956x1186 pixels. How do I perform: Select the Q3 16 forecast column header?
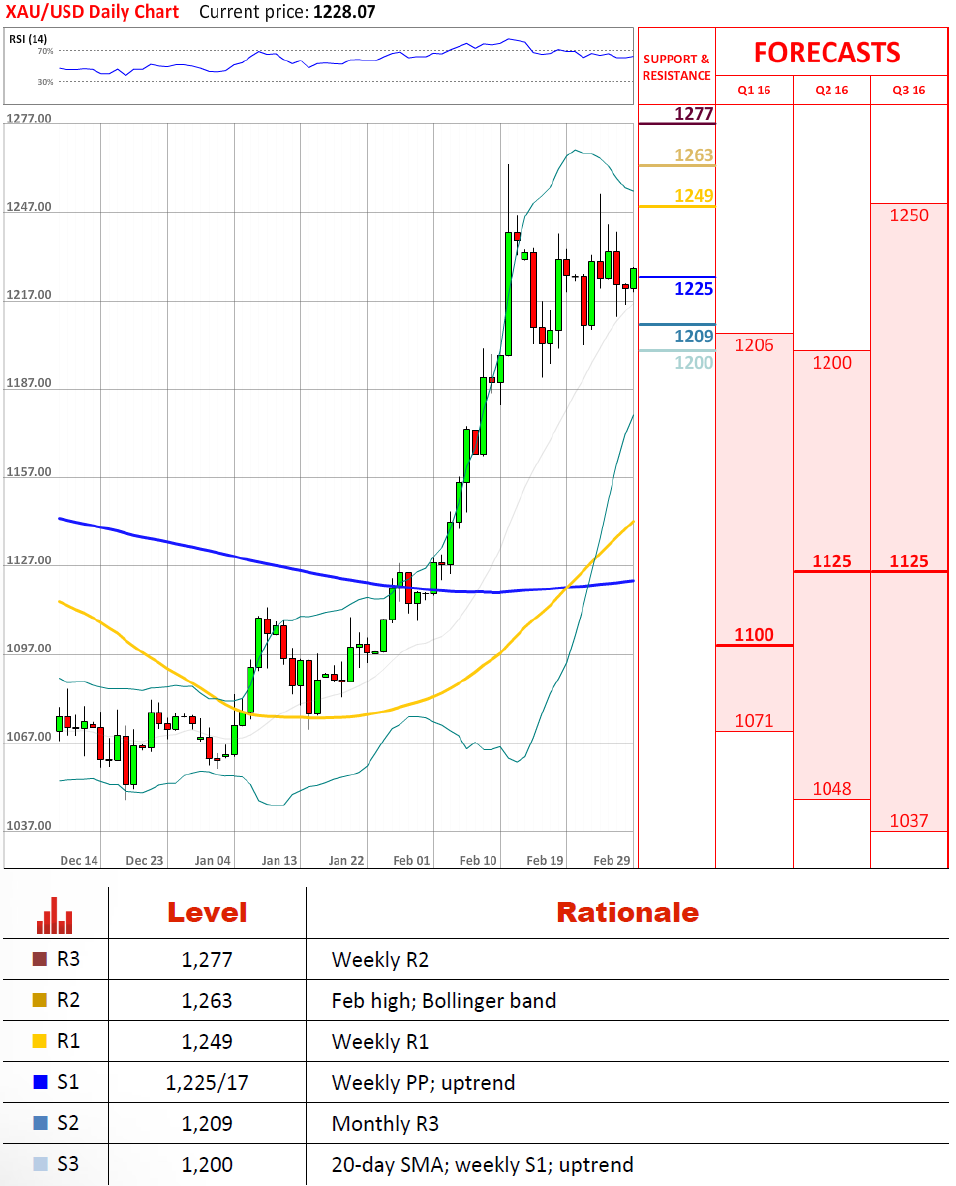[x=909, y=90]
